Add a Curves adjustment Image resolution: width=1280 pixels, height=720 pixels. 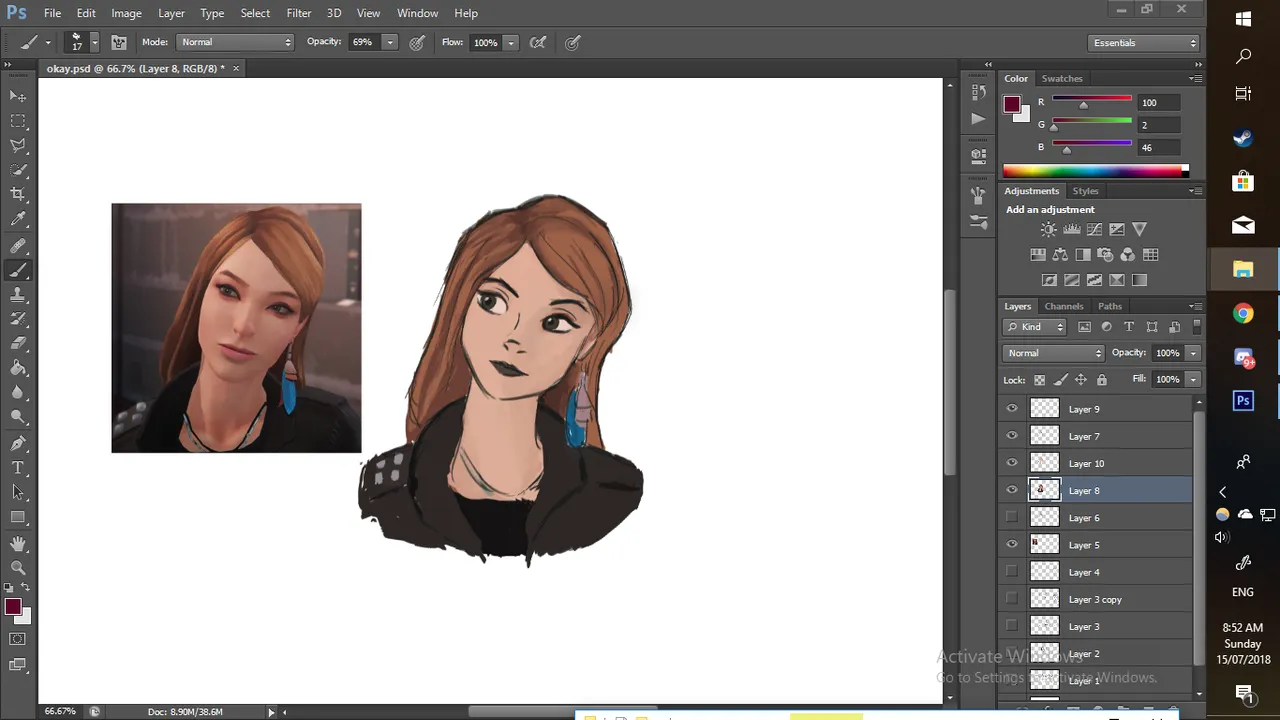pyautogui.click(x=1094, y=229)
